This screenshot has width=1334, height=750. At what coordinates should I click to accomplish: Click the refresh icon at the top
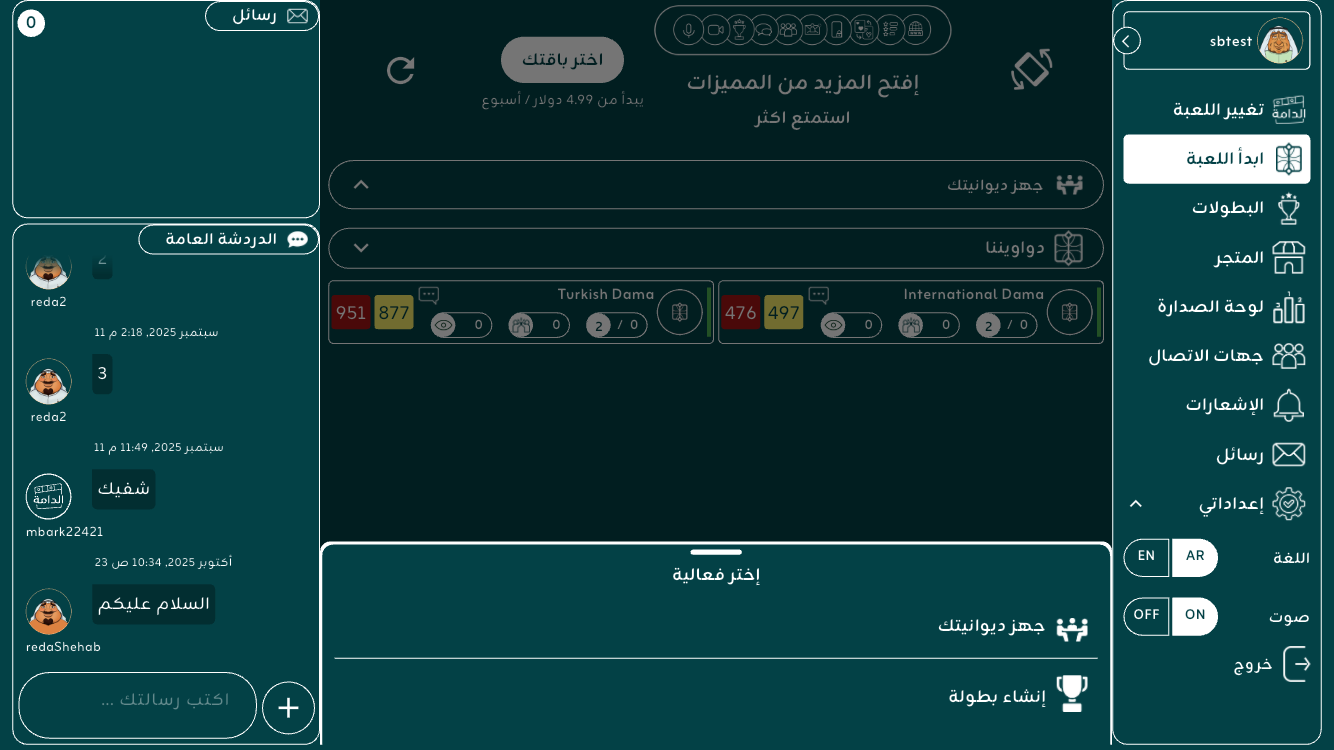coord(400,70)
